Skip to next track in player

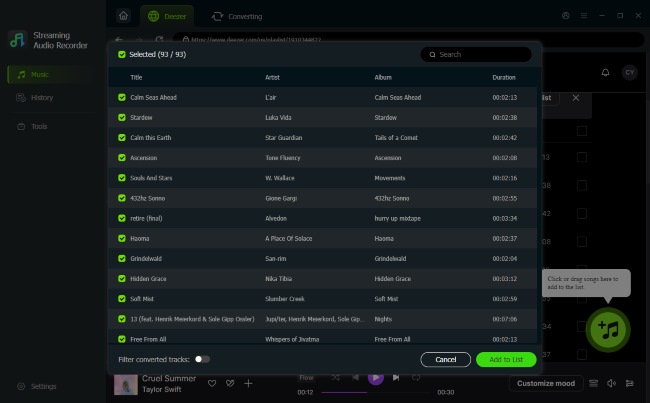click(396, 378)
